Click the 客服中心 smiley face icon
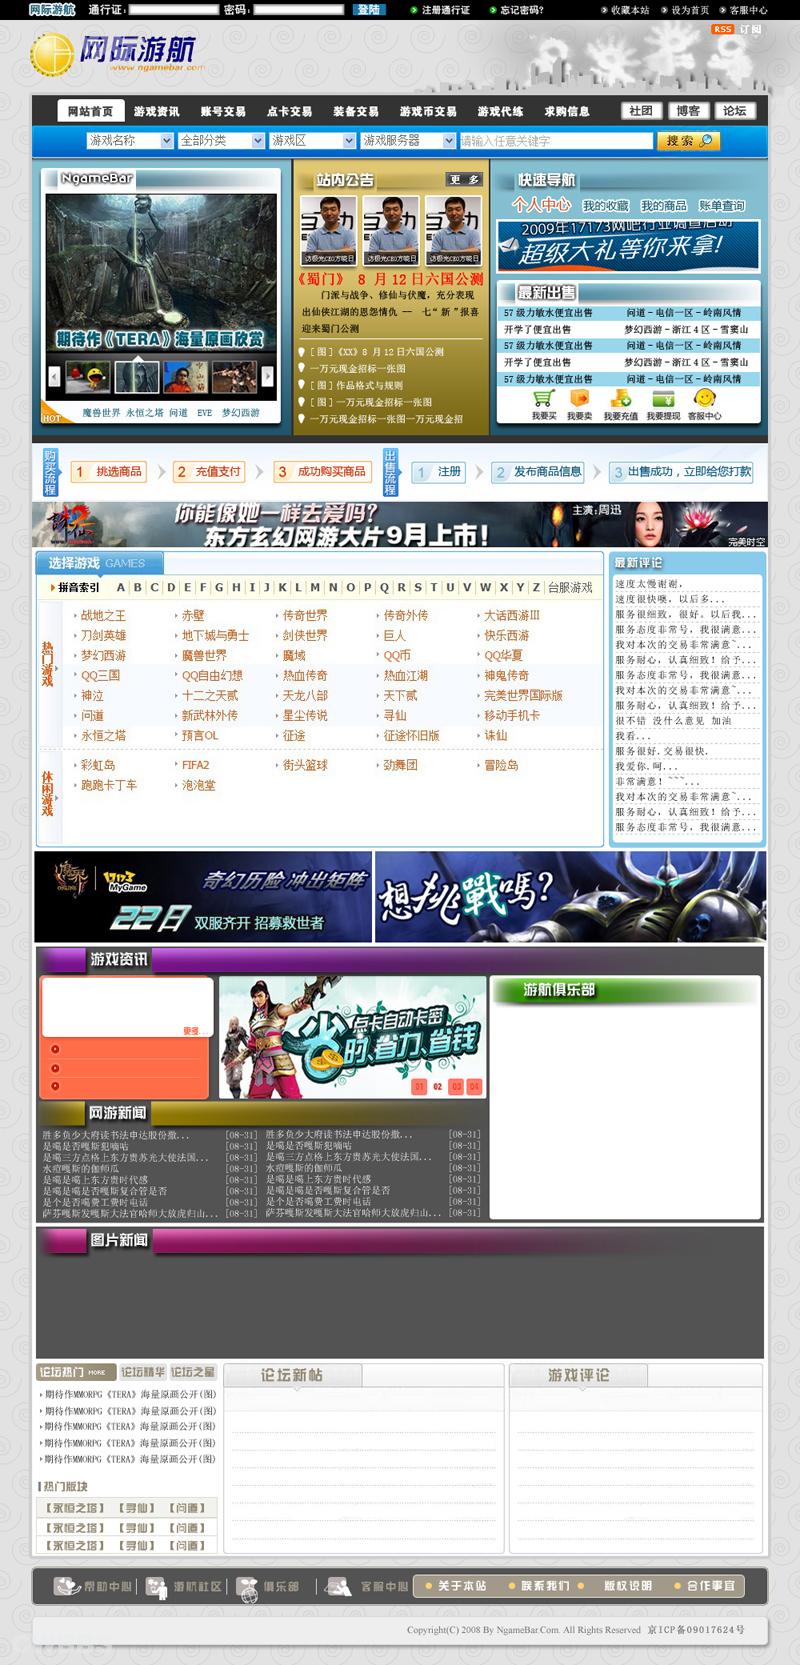The image size is (800, 1665). tap(704, 399)
